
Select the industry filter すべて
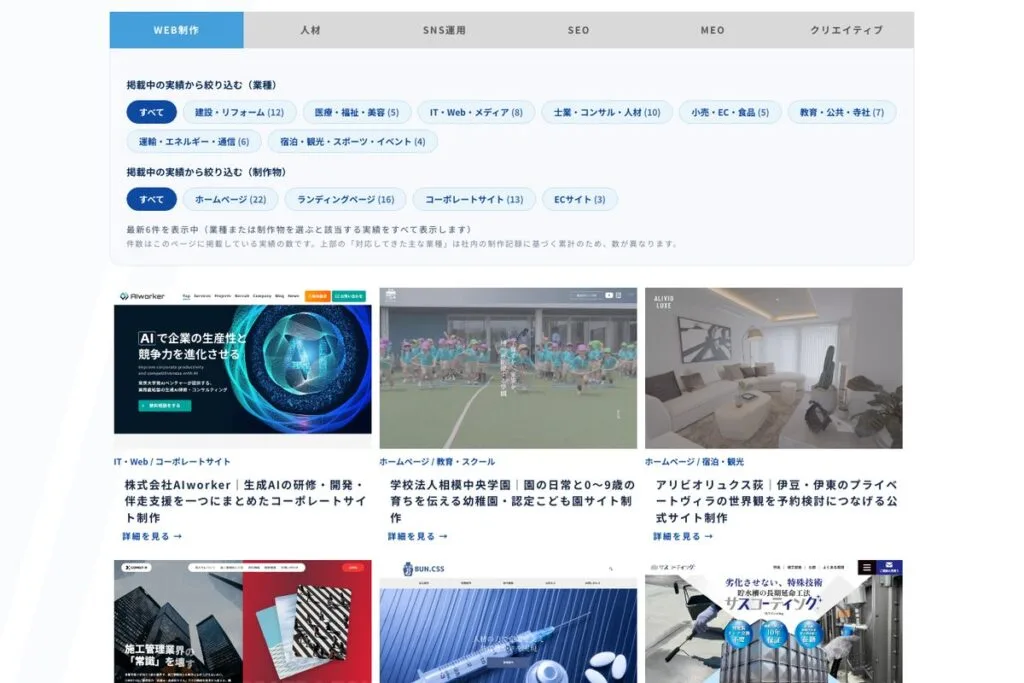coord(152,112)
